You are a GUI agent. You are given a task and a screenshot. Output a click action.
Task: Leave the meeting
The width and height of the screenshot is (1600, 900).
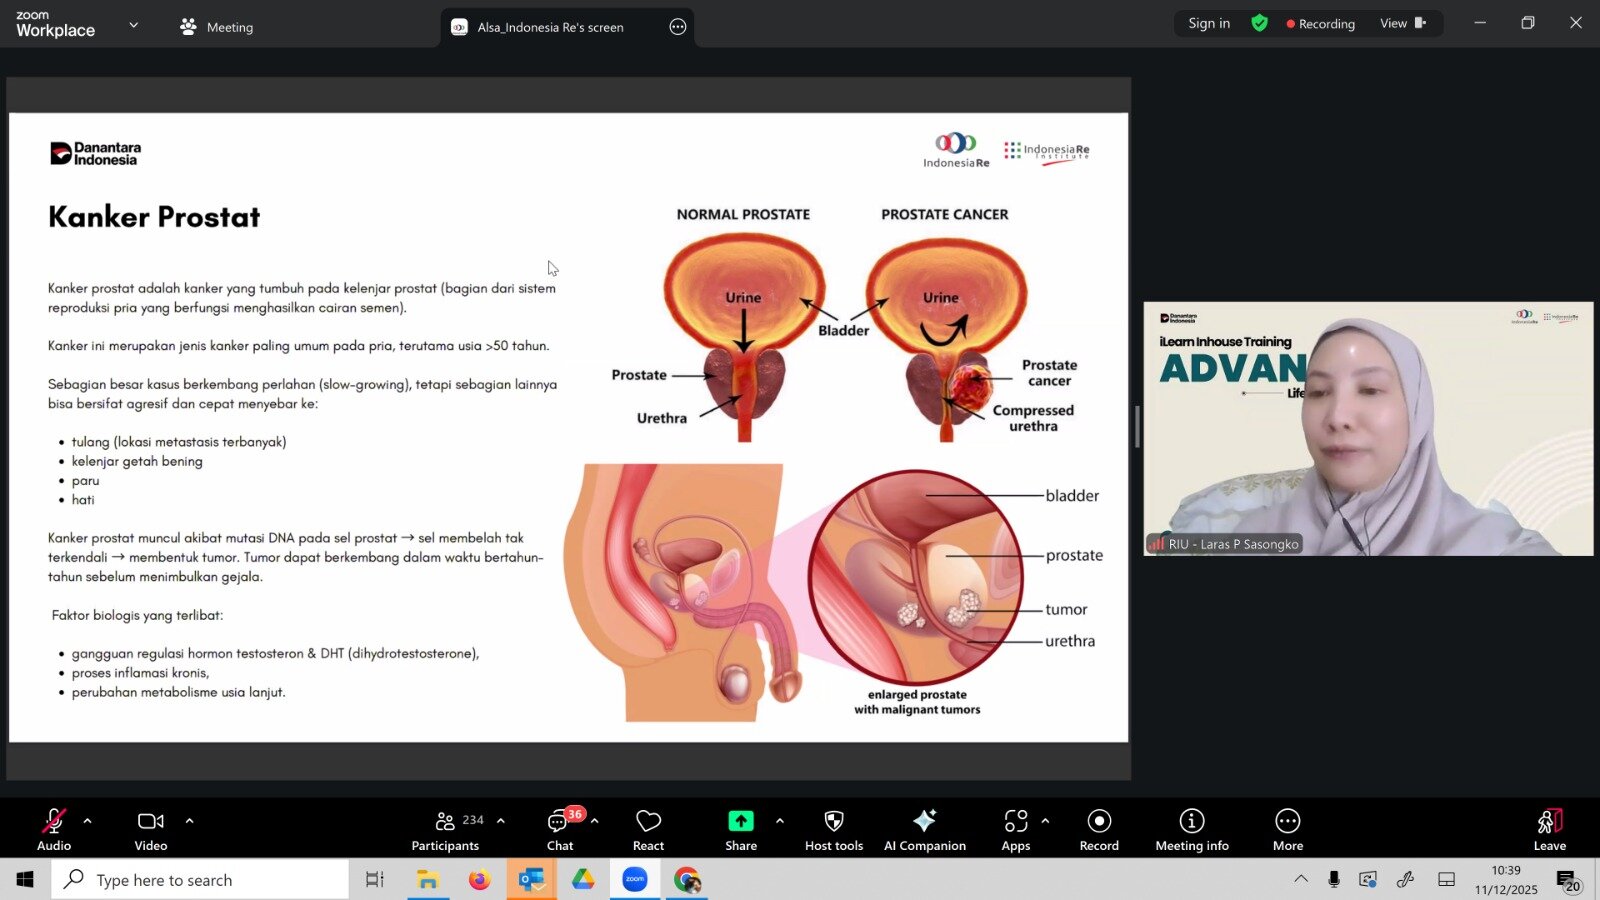1549,830
